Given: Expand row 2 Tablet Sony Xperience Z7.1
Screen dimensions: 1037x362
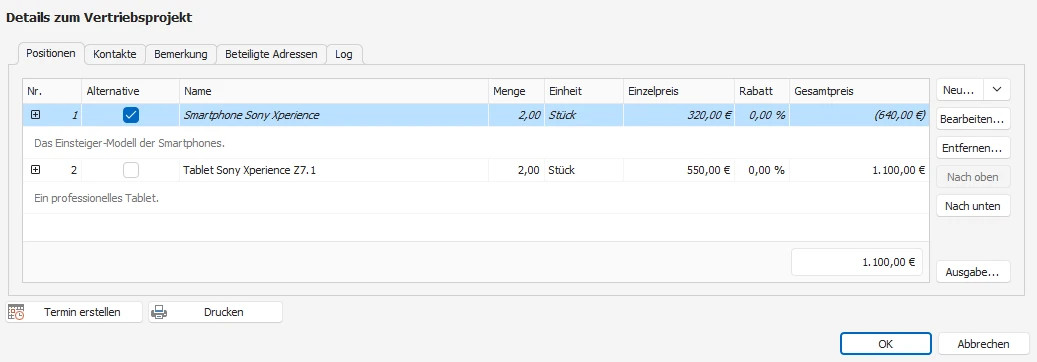Looking at the screenshot, I should [x=36, y=170].
